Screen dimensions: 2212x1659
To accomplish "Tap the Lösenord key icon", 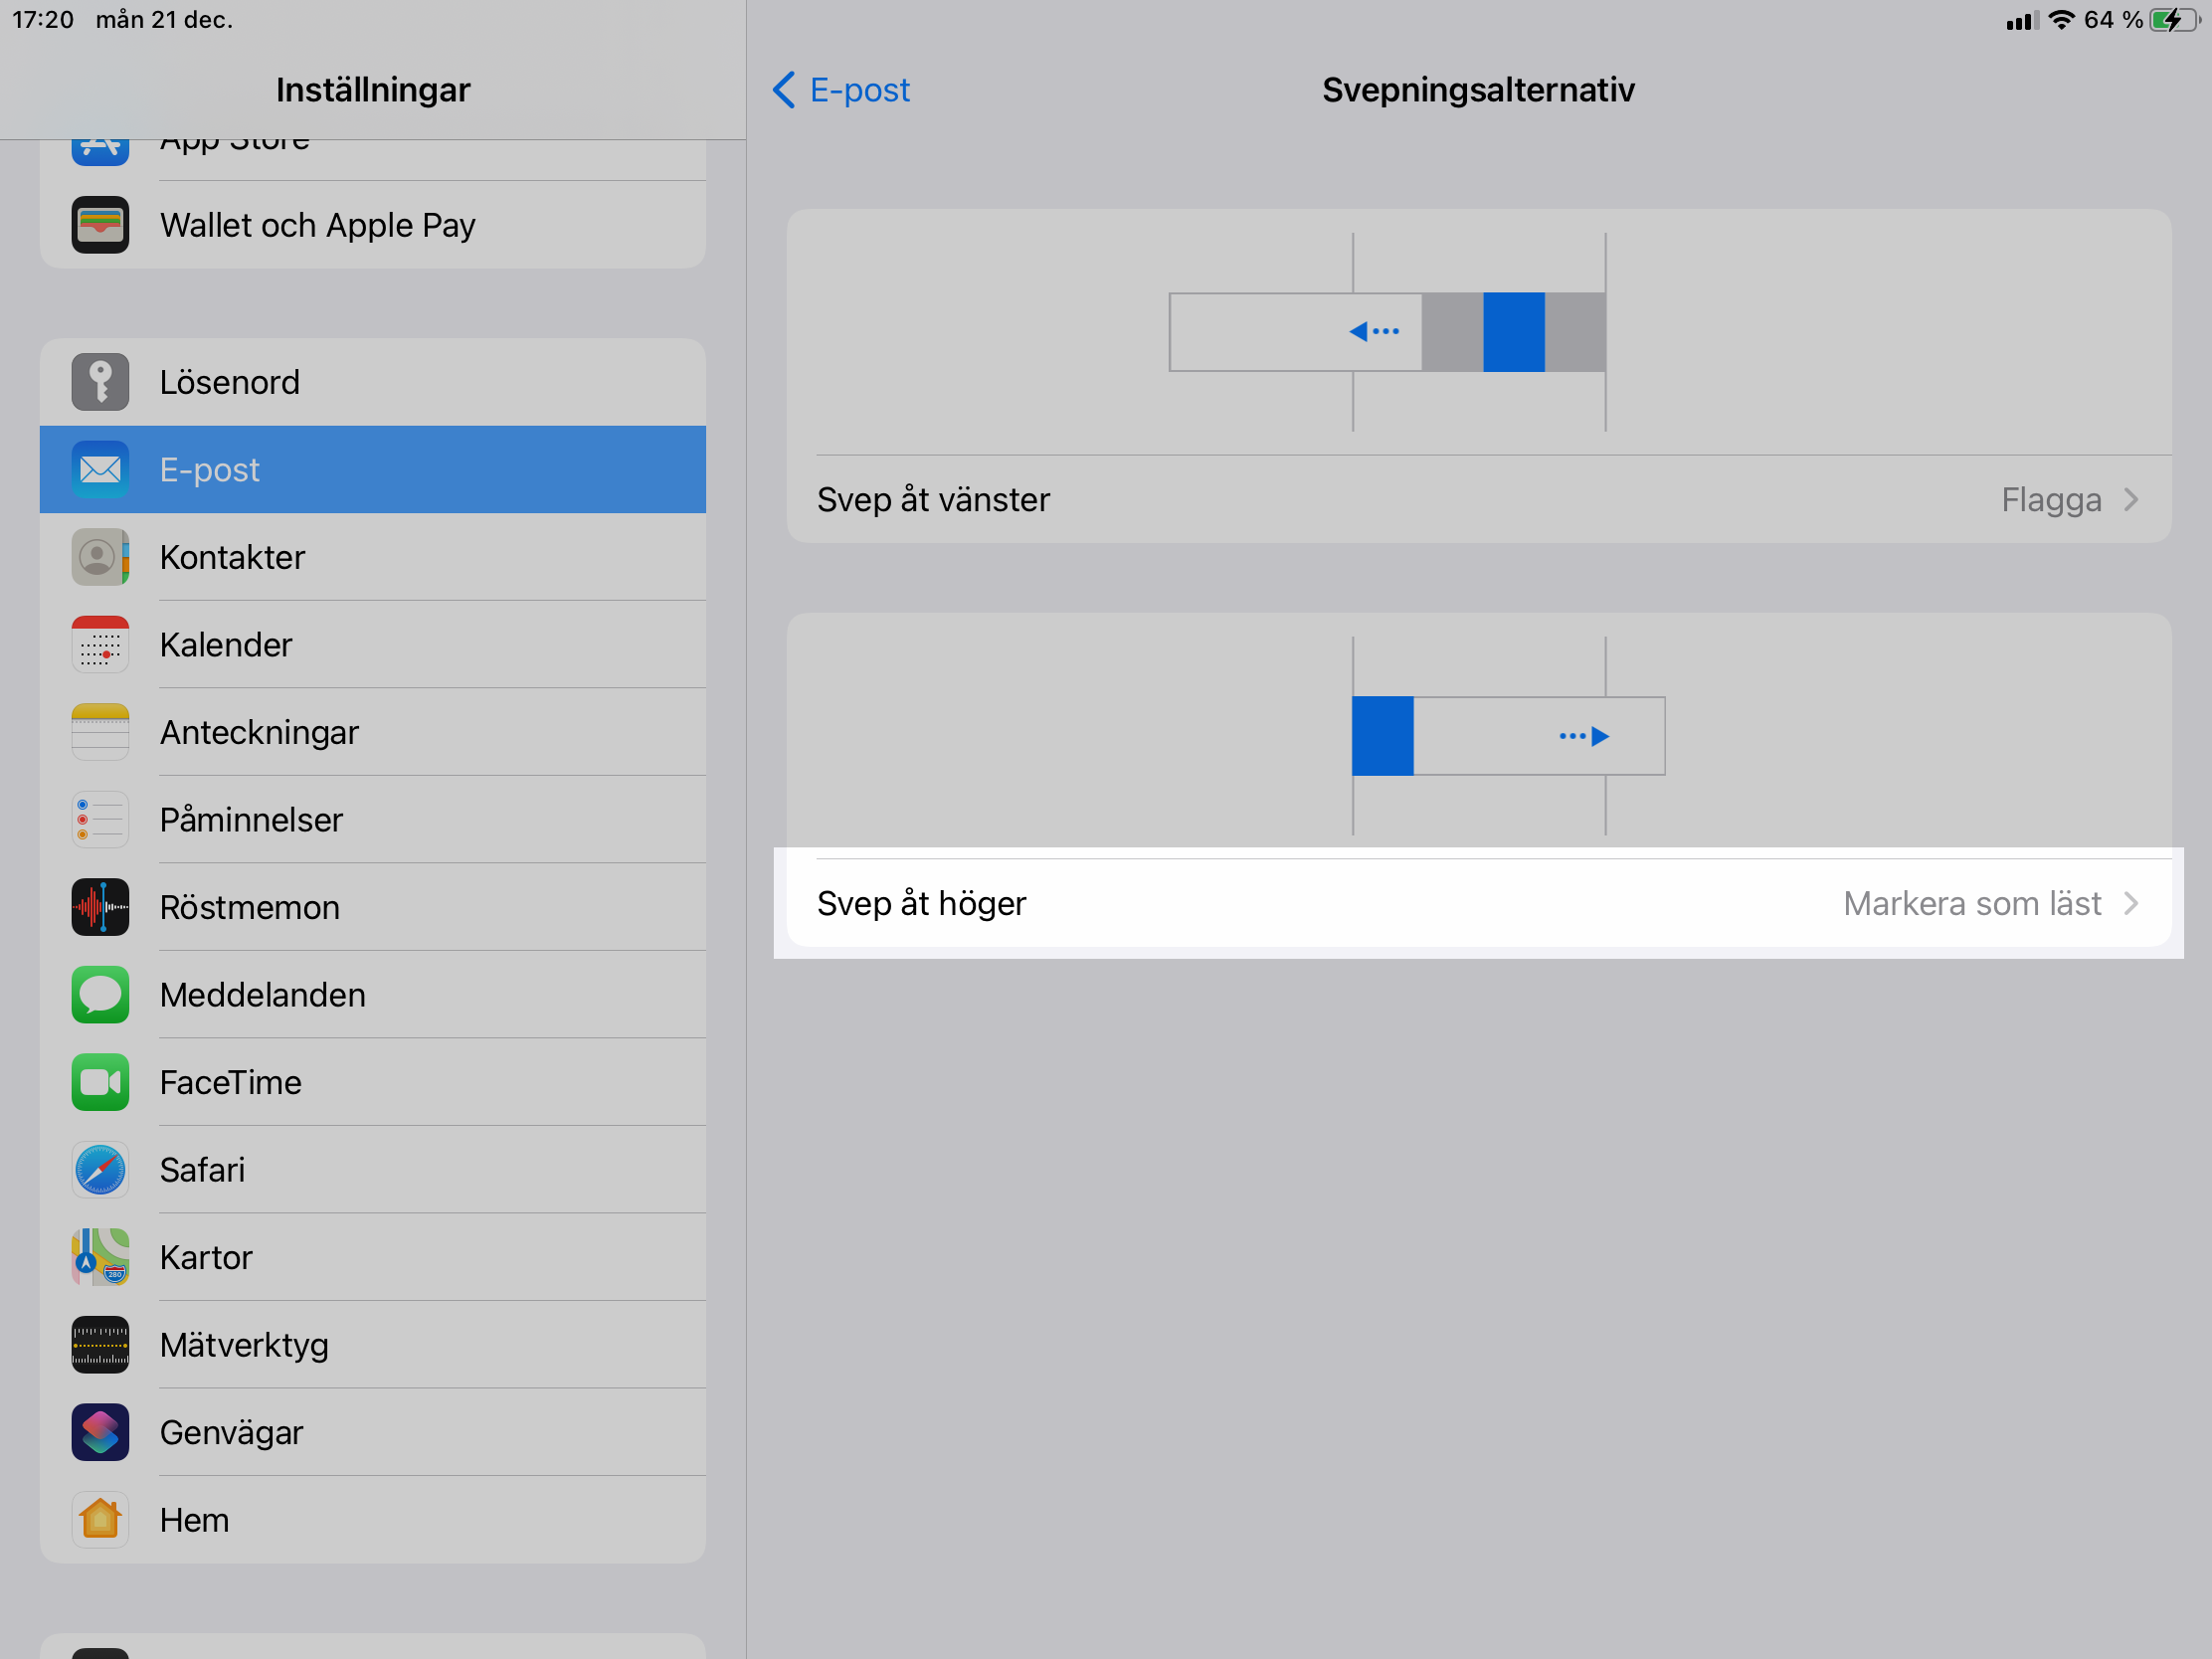I will click(x=100, y=382).
